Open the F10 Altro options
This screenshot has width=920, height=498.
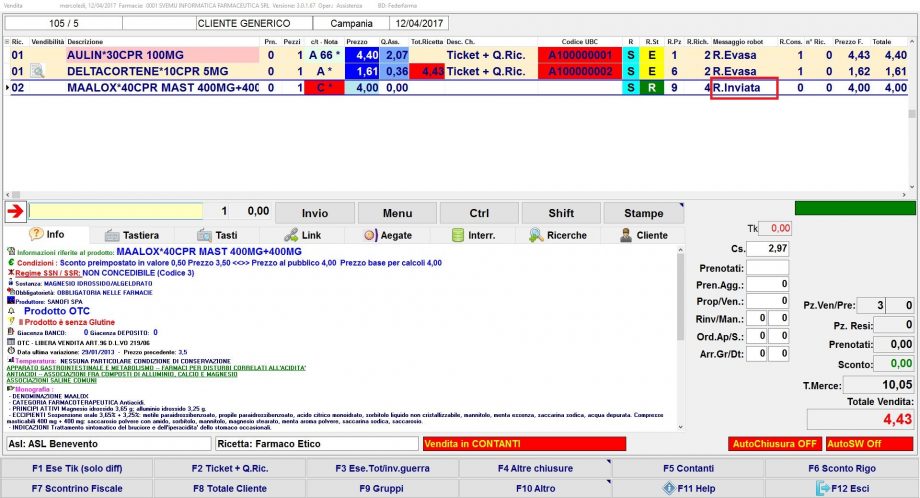536,489
